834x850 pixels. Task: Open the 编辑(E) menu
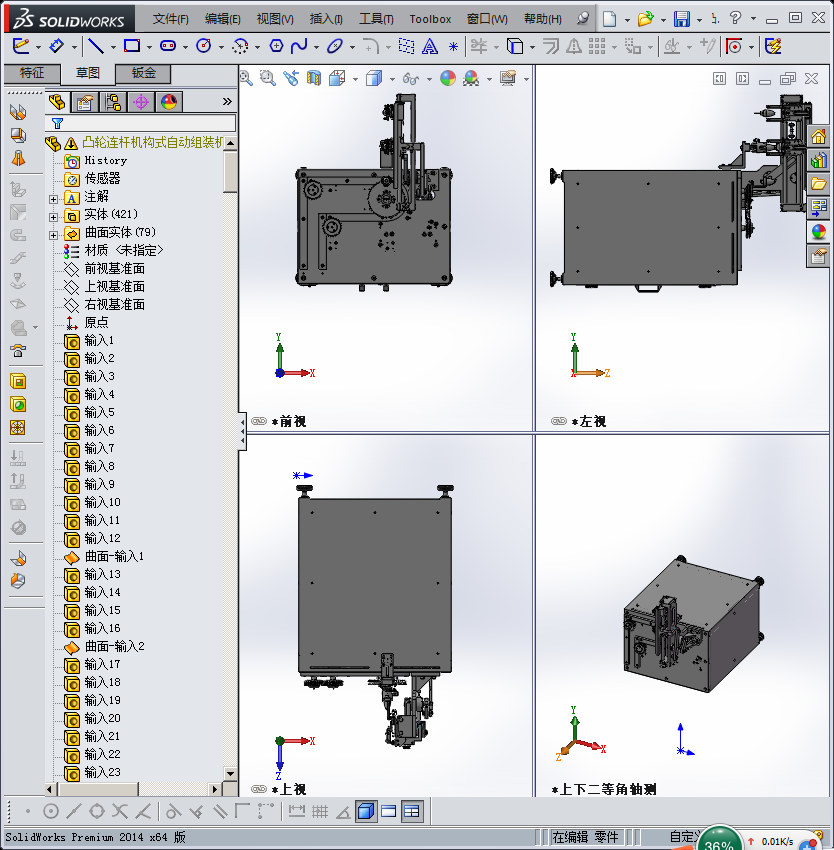pos(222,19)
